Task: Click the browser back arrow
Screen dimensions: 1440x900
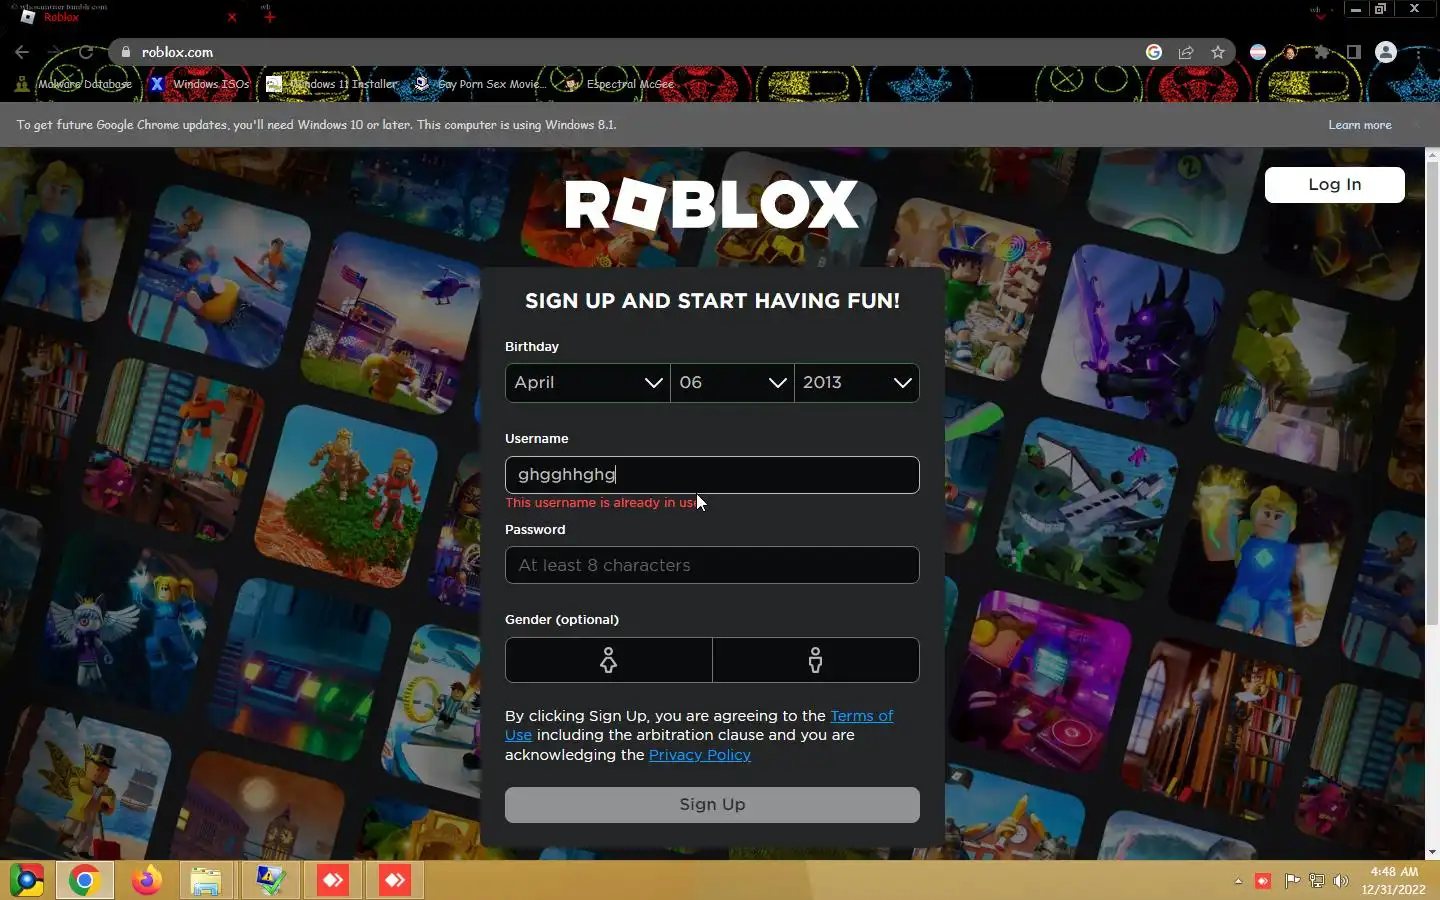Action: (22, 52)
